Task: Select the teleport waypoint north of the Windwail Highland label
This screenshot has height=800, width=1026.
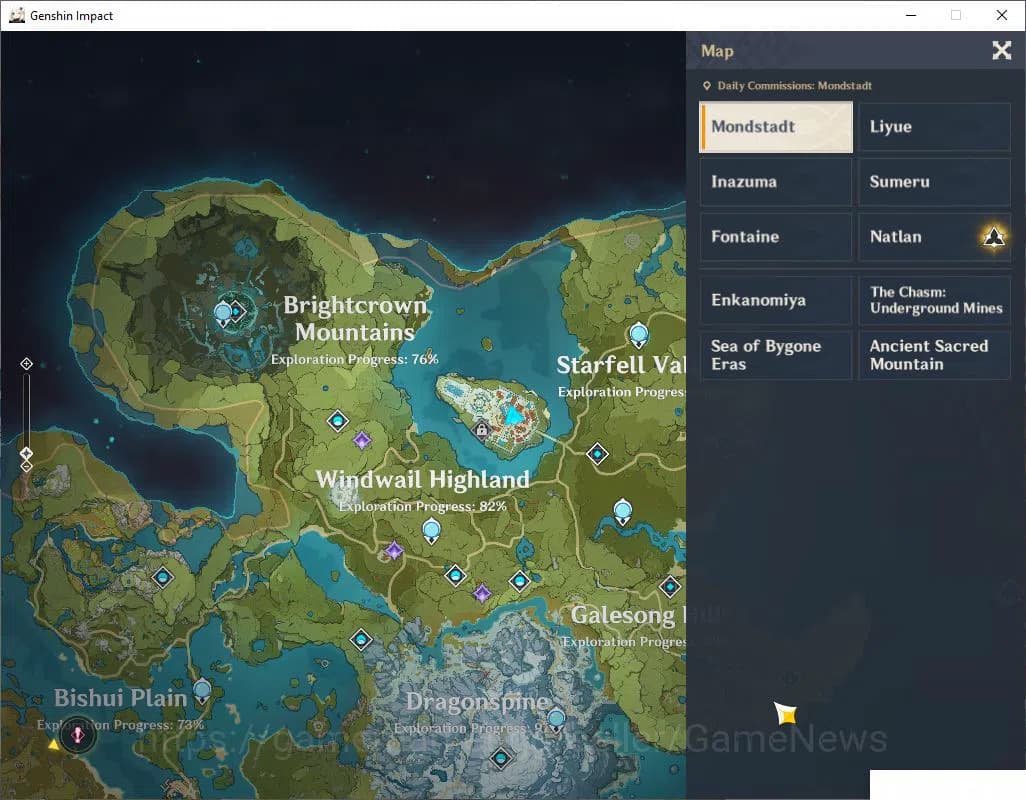Action: (338, 421)
